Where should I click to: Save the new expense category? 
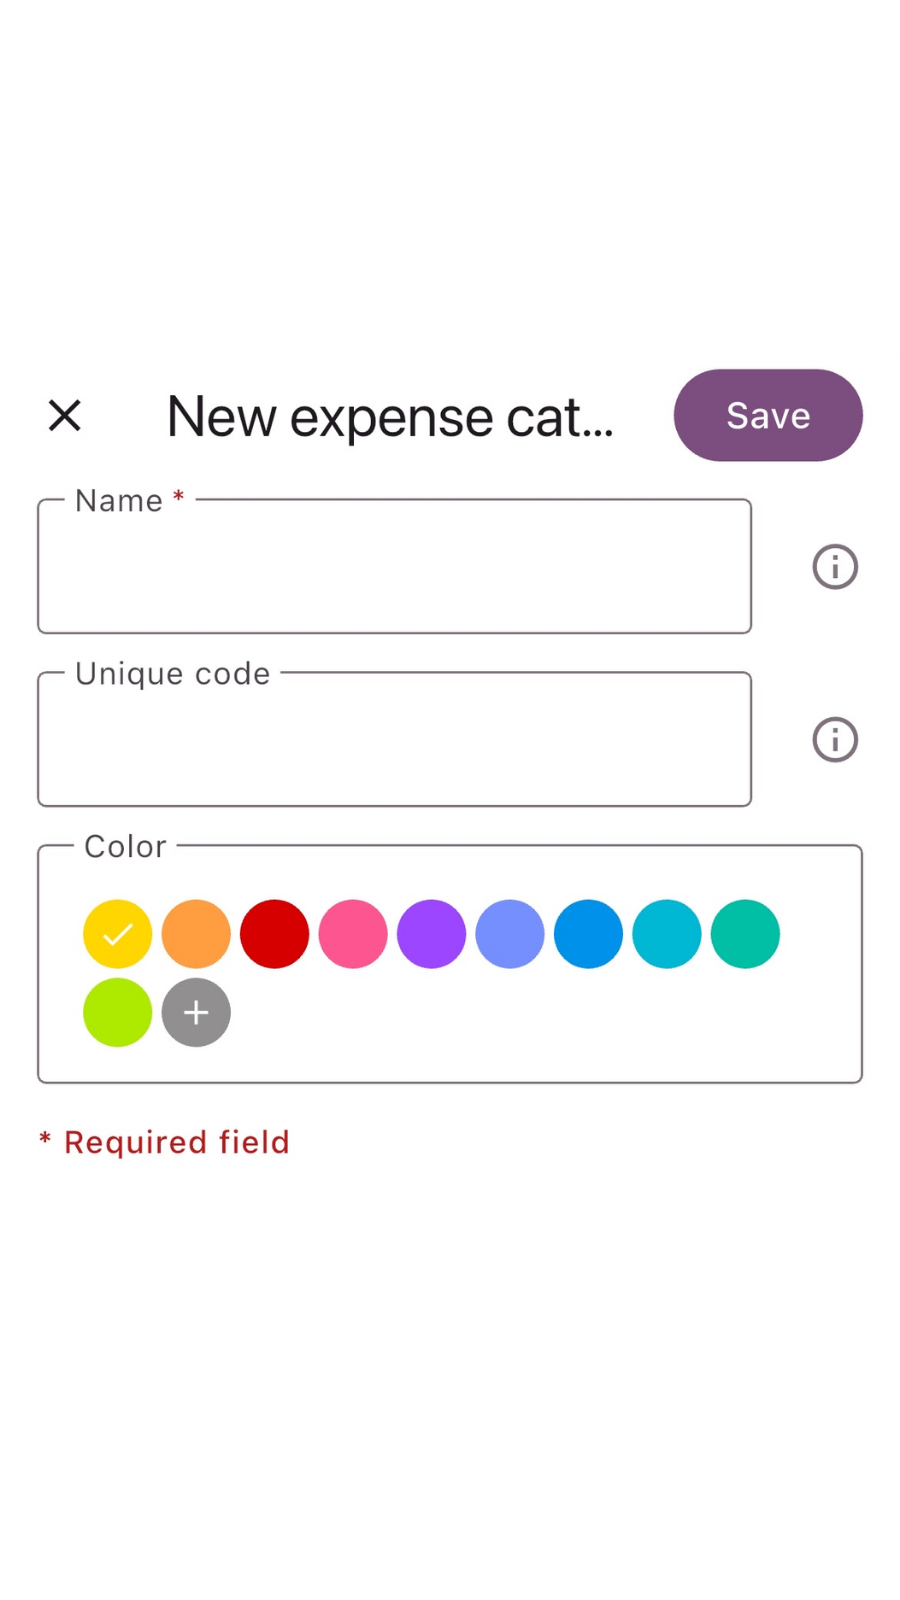(x=768, y=415)
